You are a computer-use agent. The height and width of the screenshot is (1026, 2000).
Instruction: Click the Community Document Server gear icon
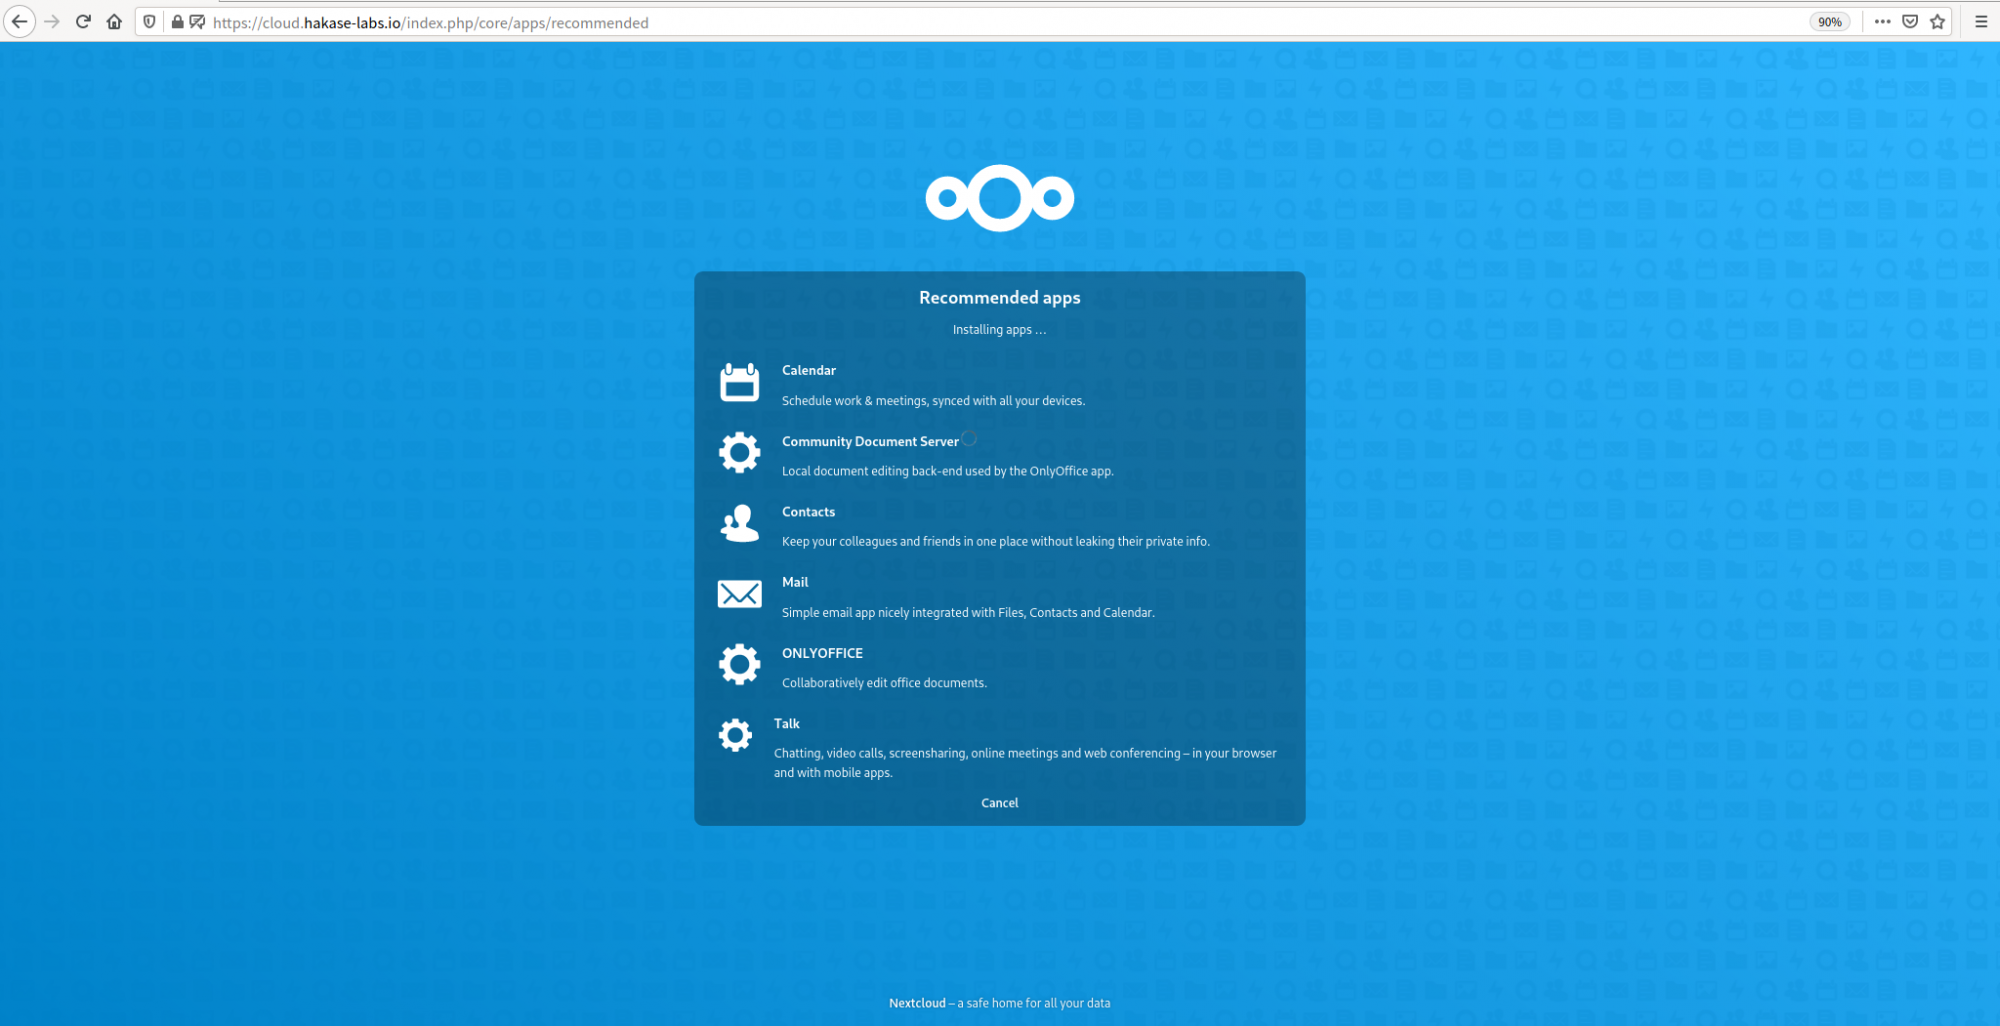pos(739,453)
